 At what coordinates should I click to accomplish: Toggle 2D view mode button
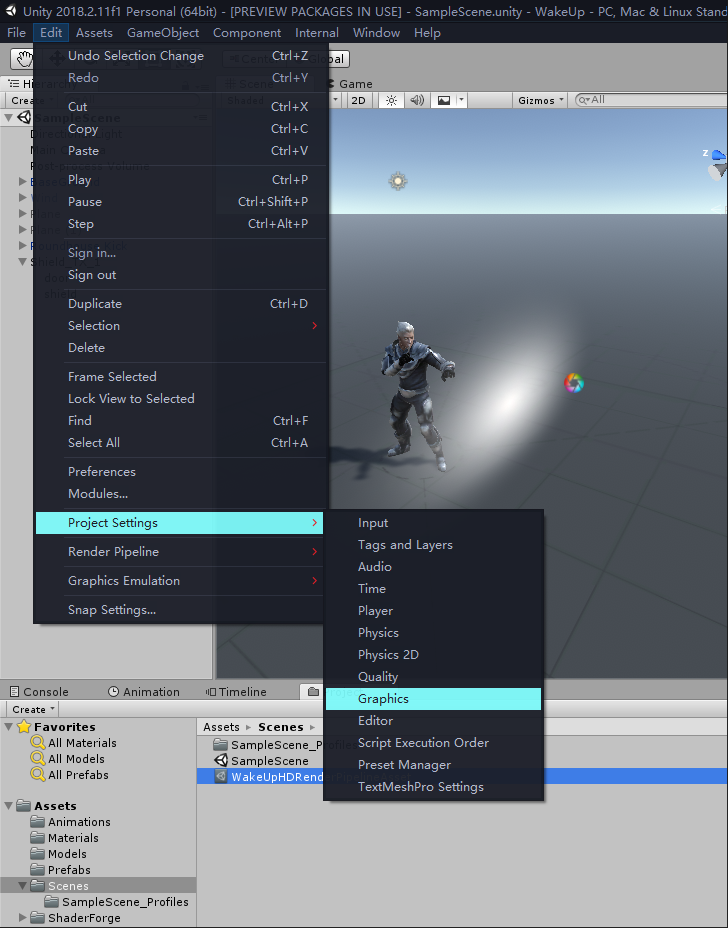(x=358, y=100)
